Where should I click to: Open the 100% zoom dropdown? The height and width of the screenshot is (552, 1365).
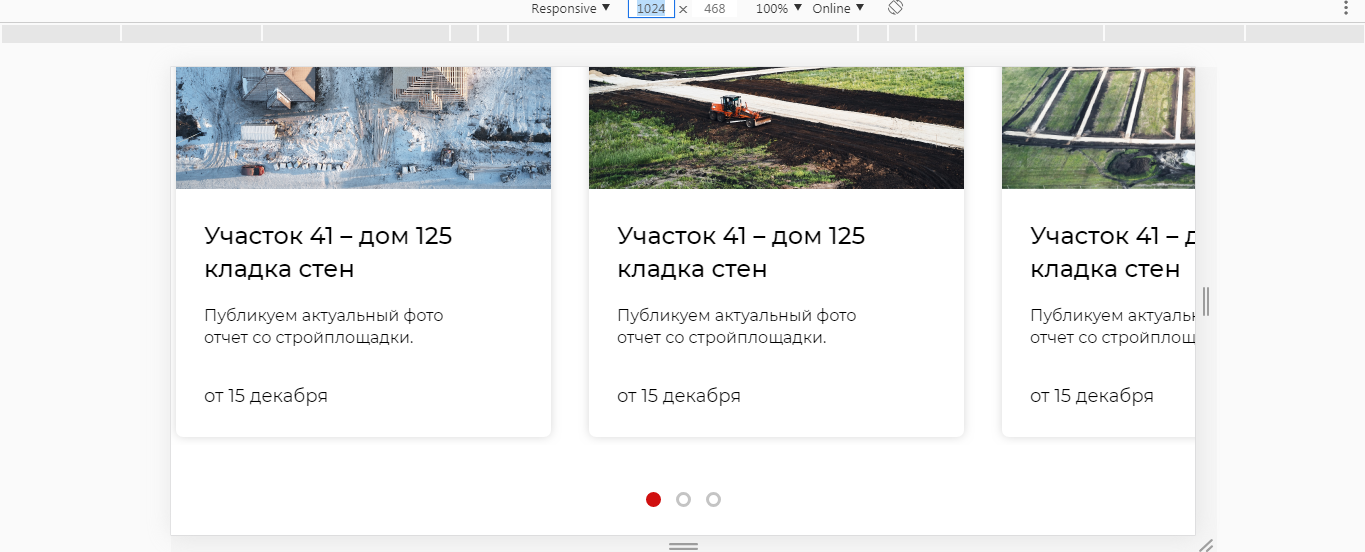tap(779, 8)
